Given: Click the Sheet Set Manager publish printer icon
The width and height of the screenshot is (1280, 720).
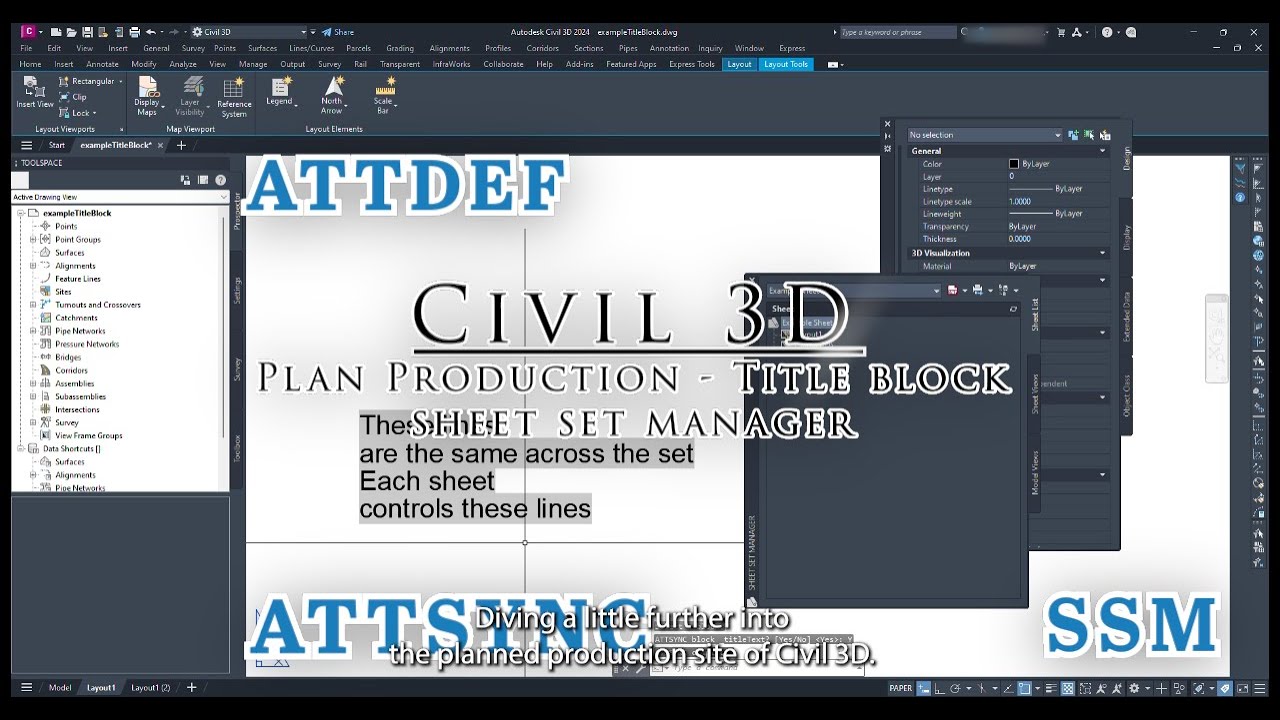Looking at the screenshot, I should 978,290.
